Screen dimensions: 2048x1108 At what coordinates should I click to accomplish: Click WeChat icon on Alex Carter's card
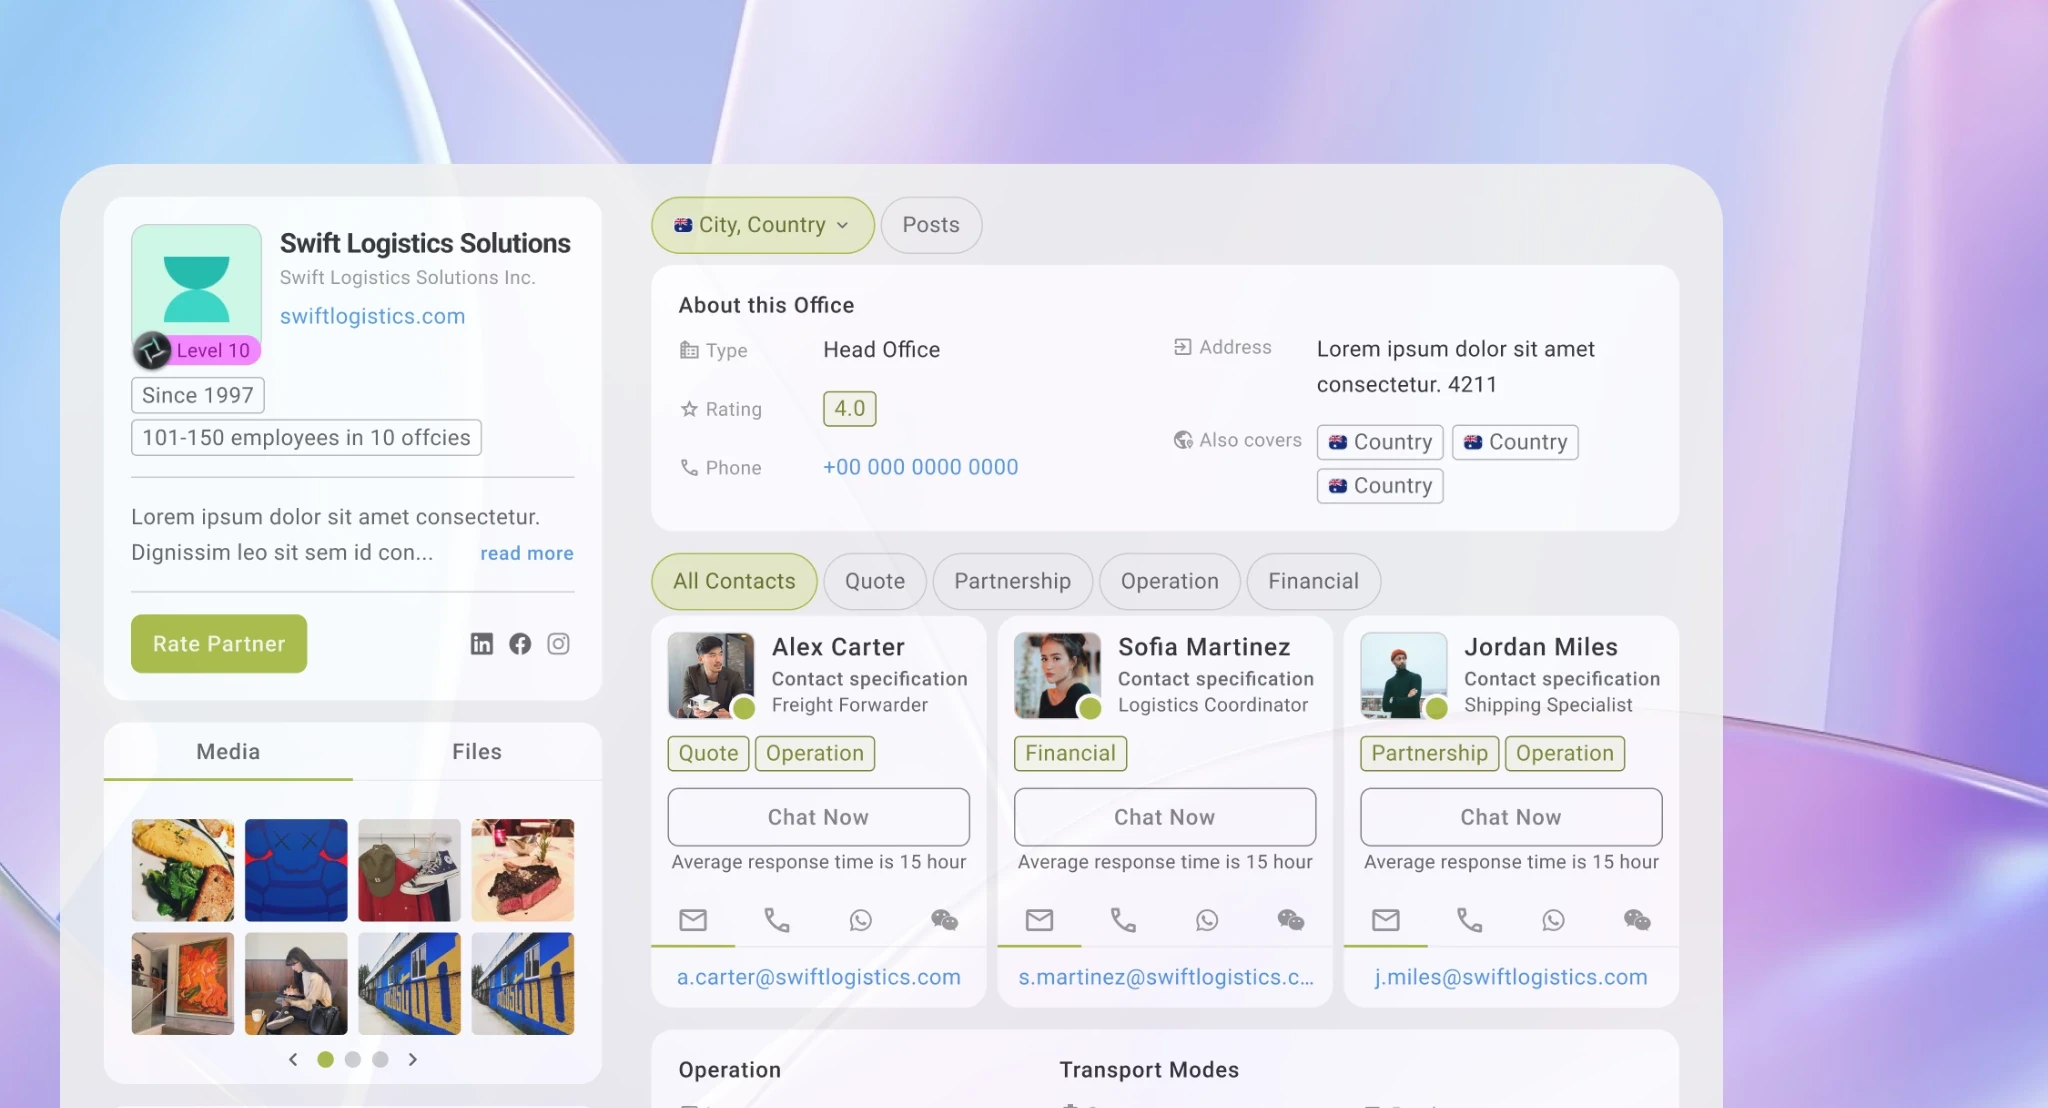tap(945, 920)
